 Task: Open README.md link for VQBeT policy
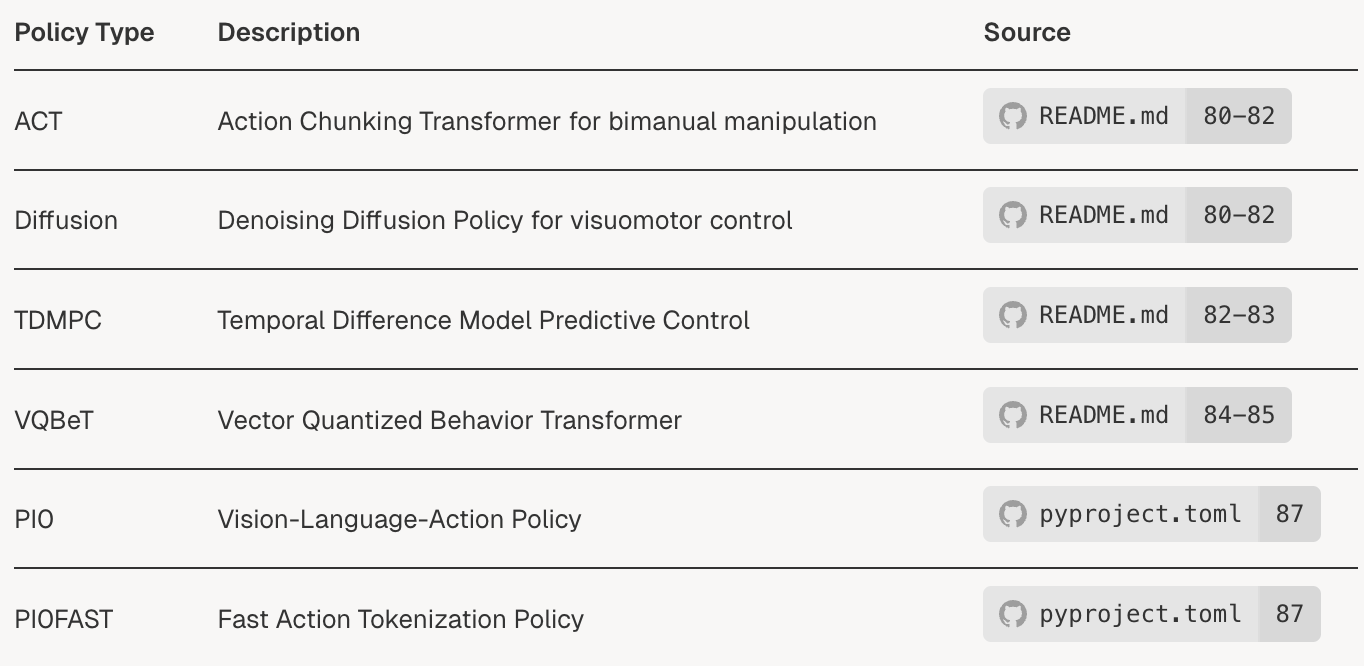click(x=1104, y=415)
